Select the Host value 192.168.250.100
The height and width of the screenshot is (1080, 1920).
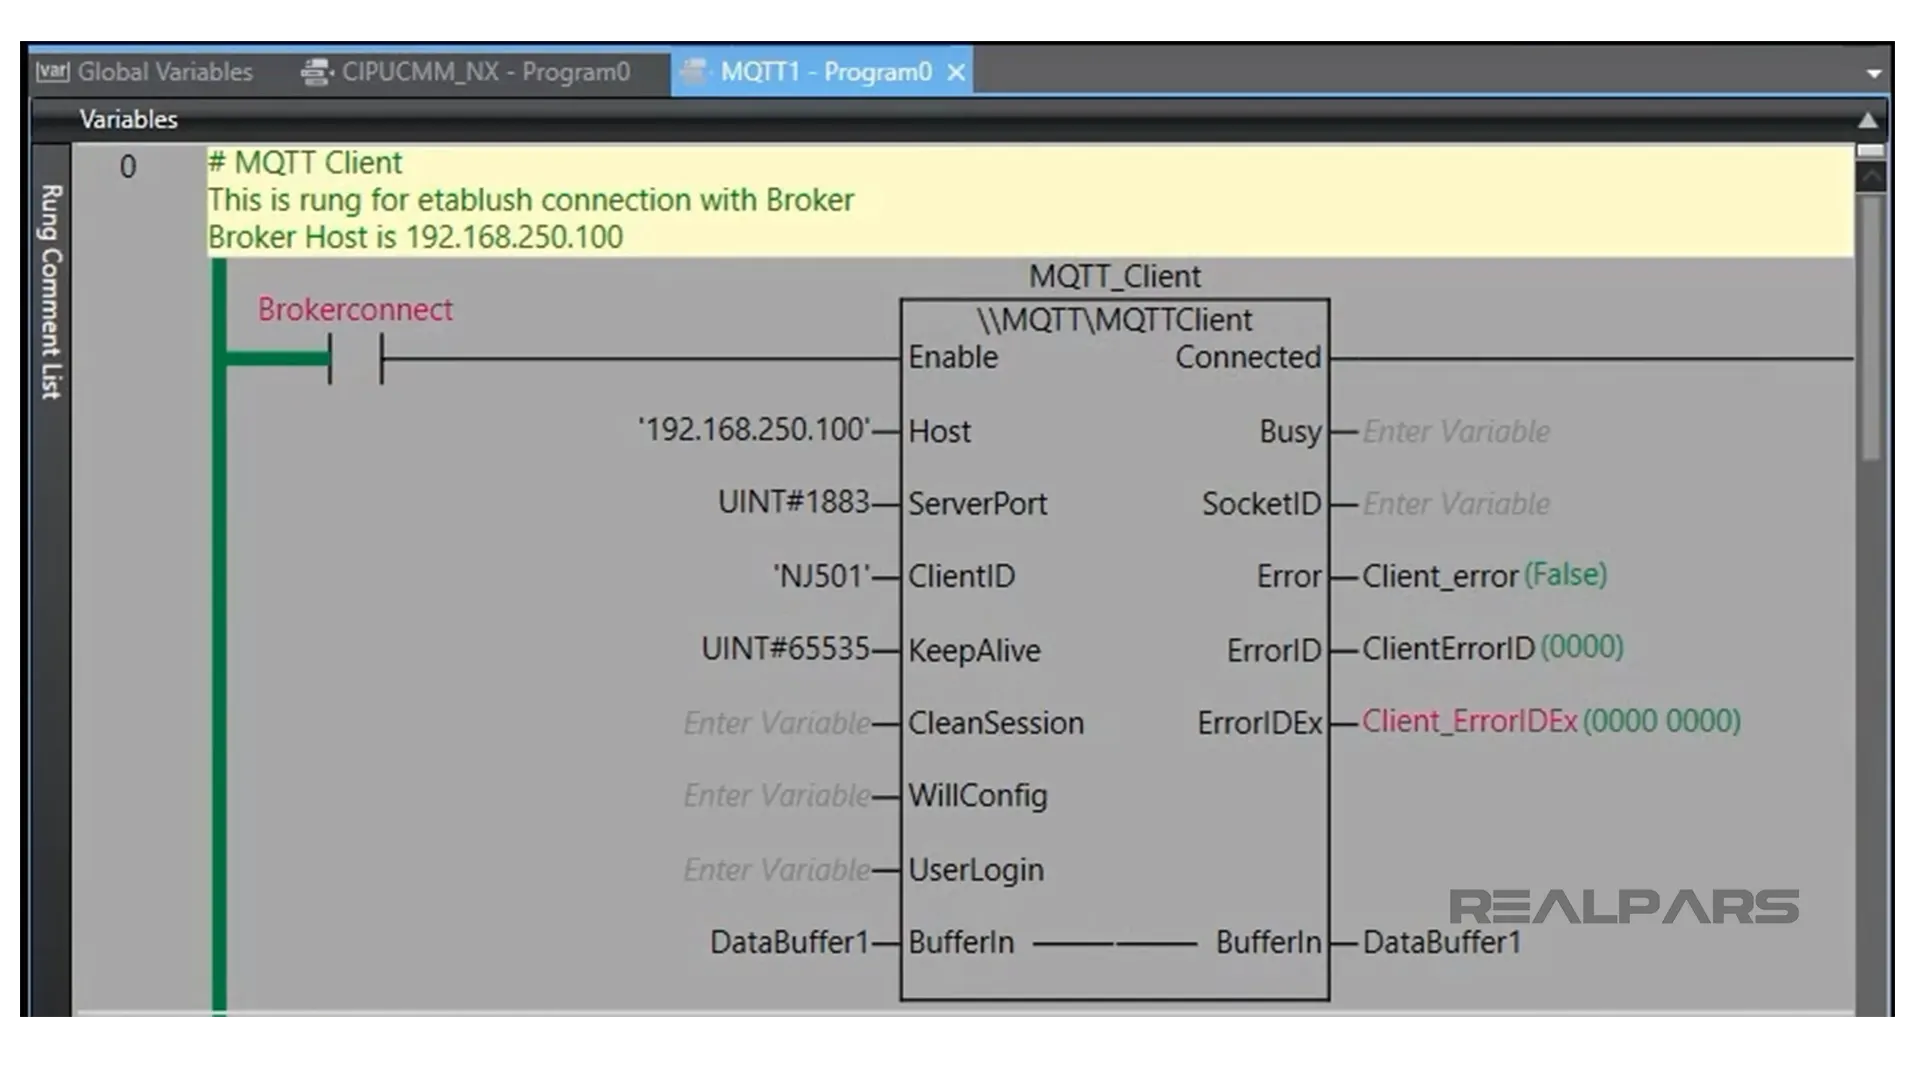tap(755, 430)
